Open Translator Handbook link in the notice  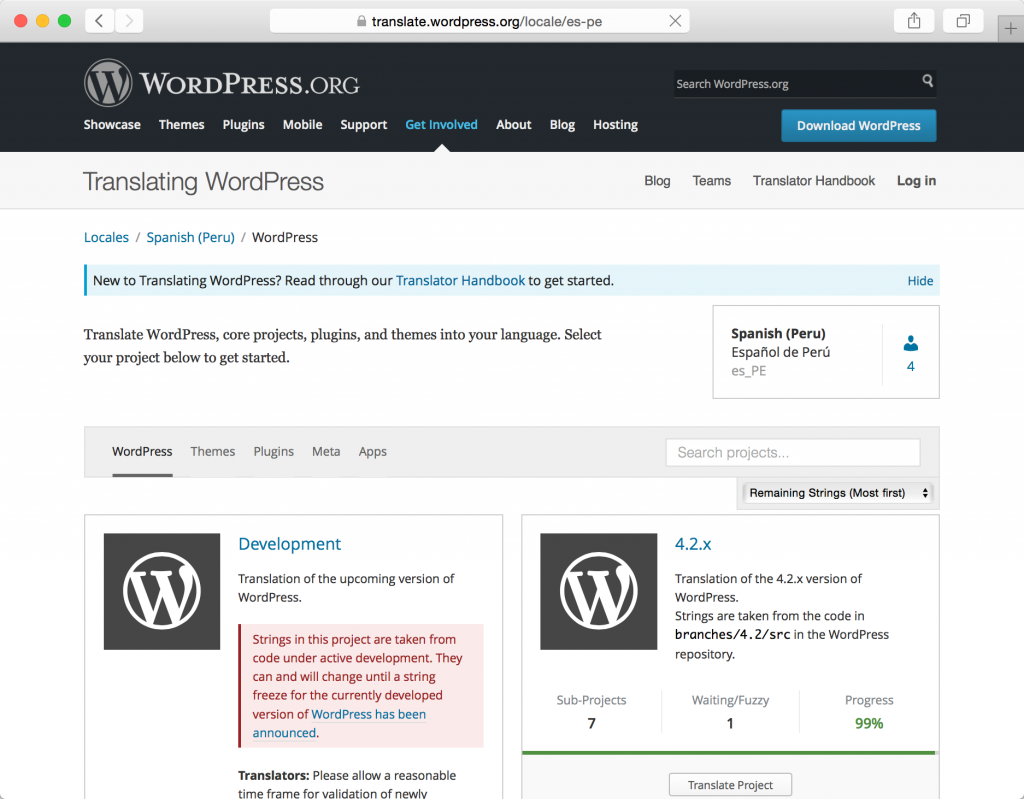(460, 280)
